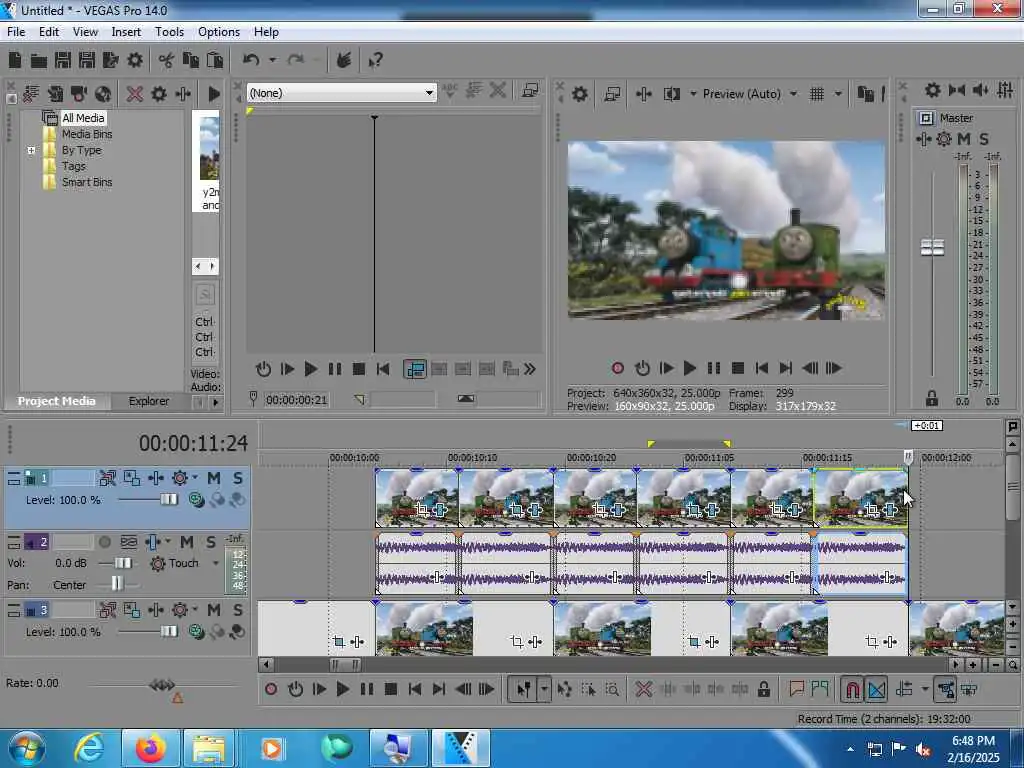The height and width of the screenshot is (768, 1024).
Task: Undo the last action
Action: (x=251, y=60)
